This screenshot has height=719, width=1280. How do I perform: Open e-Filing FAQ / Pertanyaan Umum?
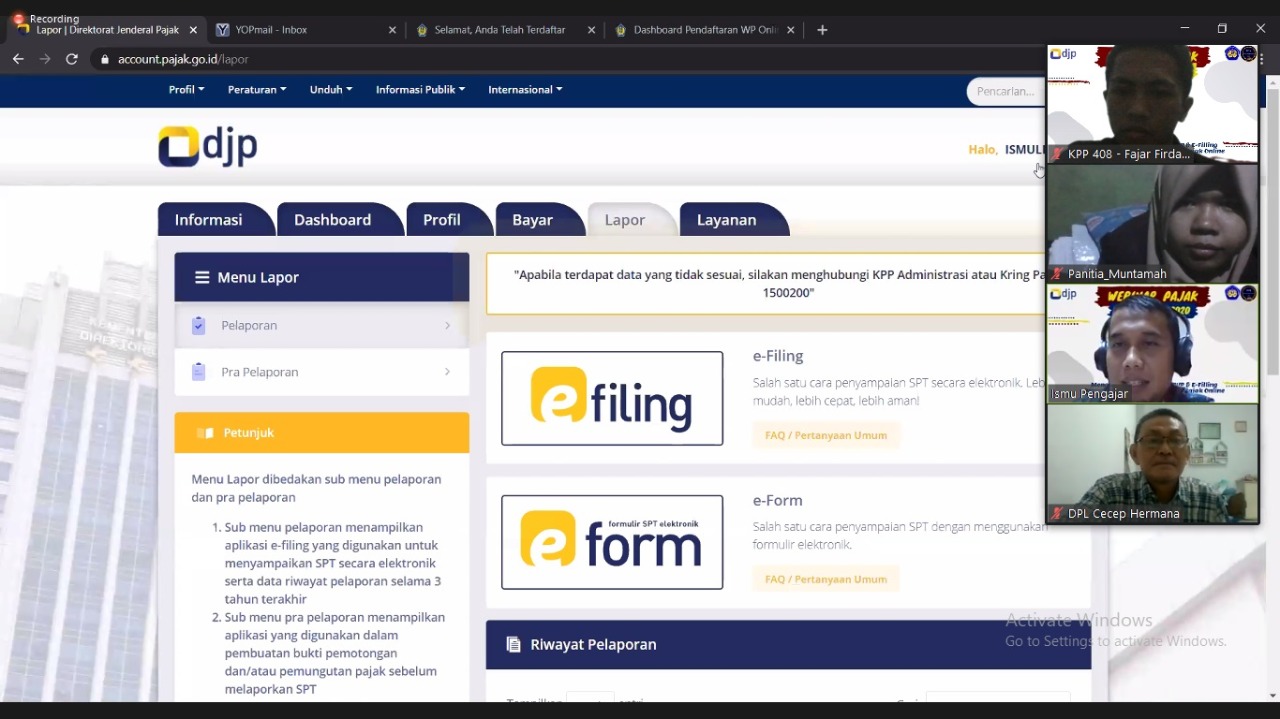(x=825, y=435)
